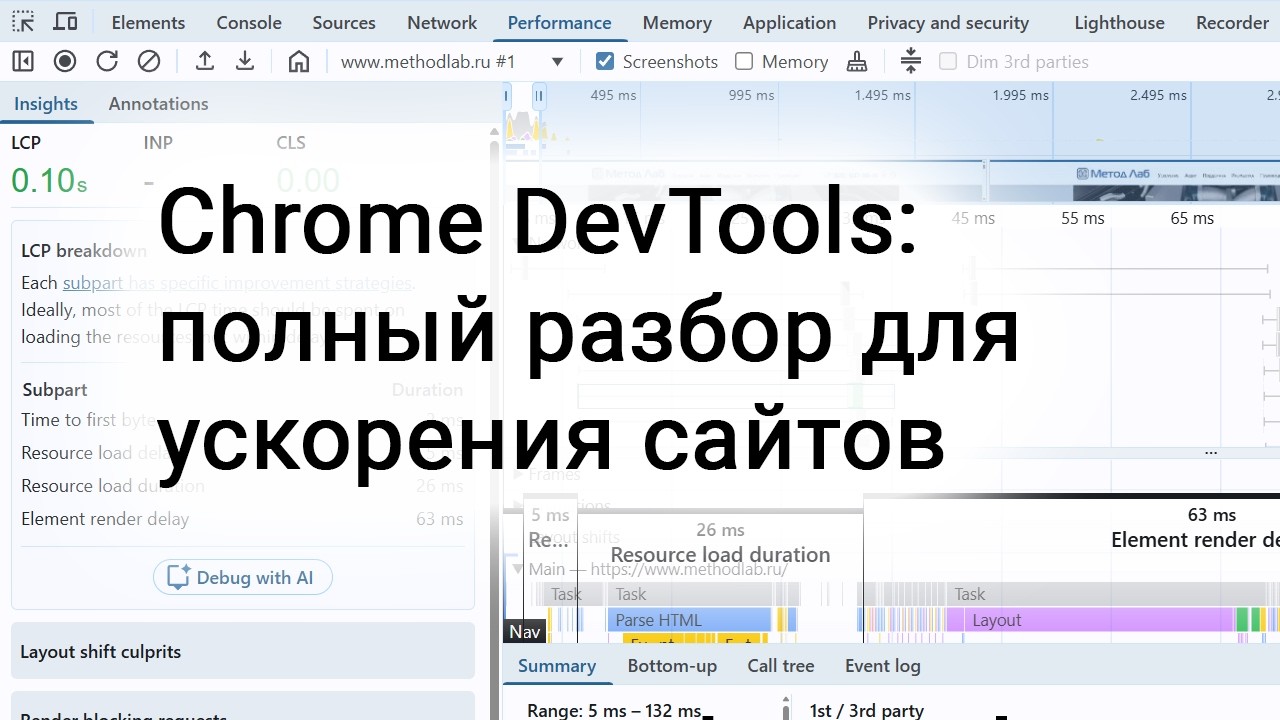Go to the Performance home icon
The width and height of the screenshot is (1280, 720).
[x=299, y=61]
